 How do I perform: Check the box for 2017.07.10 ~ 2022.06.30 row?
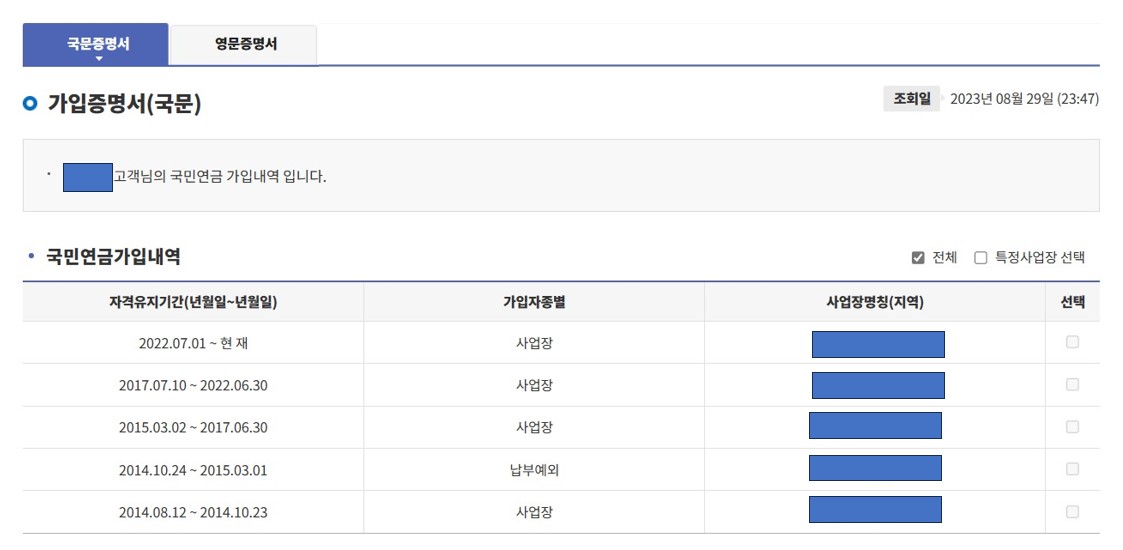pyautogui.click(x=1072, y=385)
